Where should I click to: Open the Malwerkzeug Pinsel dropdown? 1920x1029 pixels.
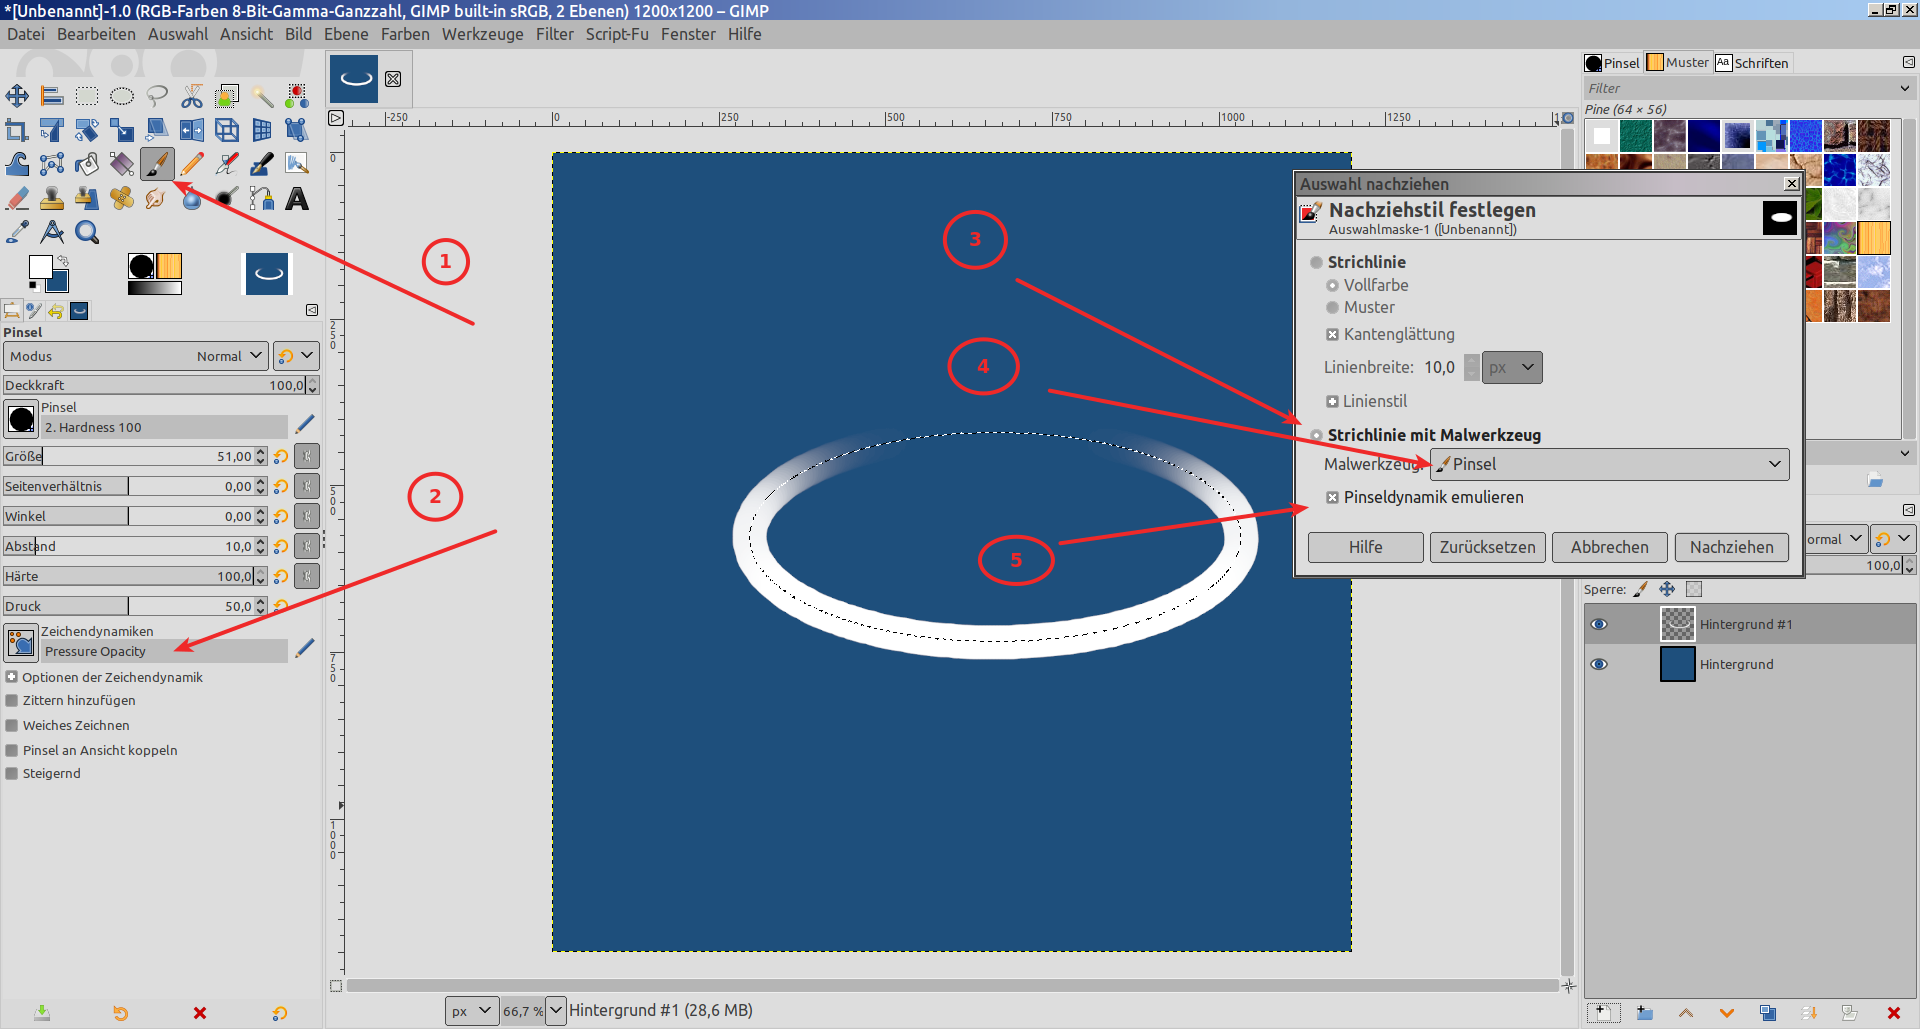point(1609,464)
